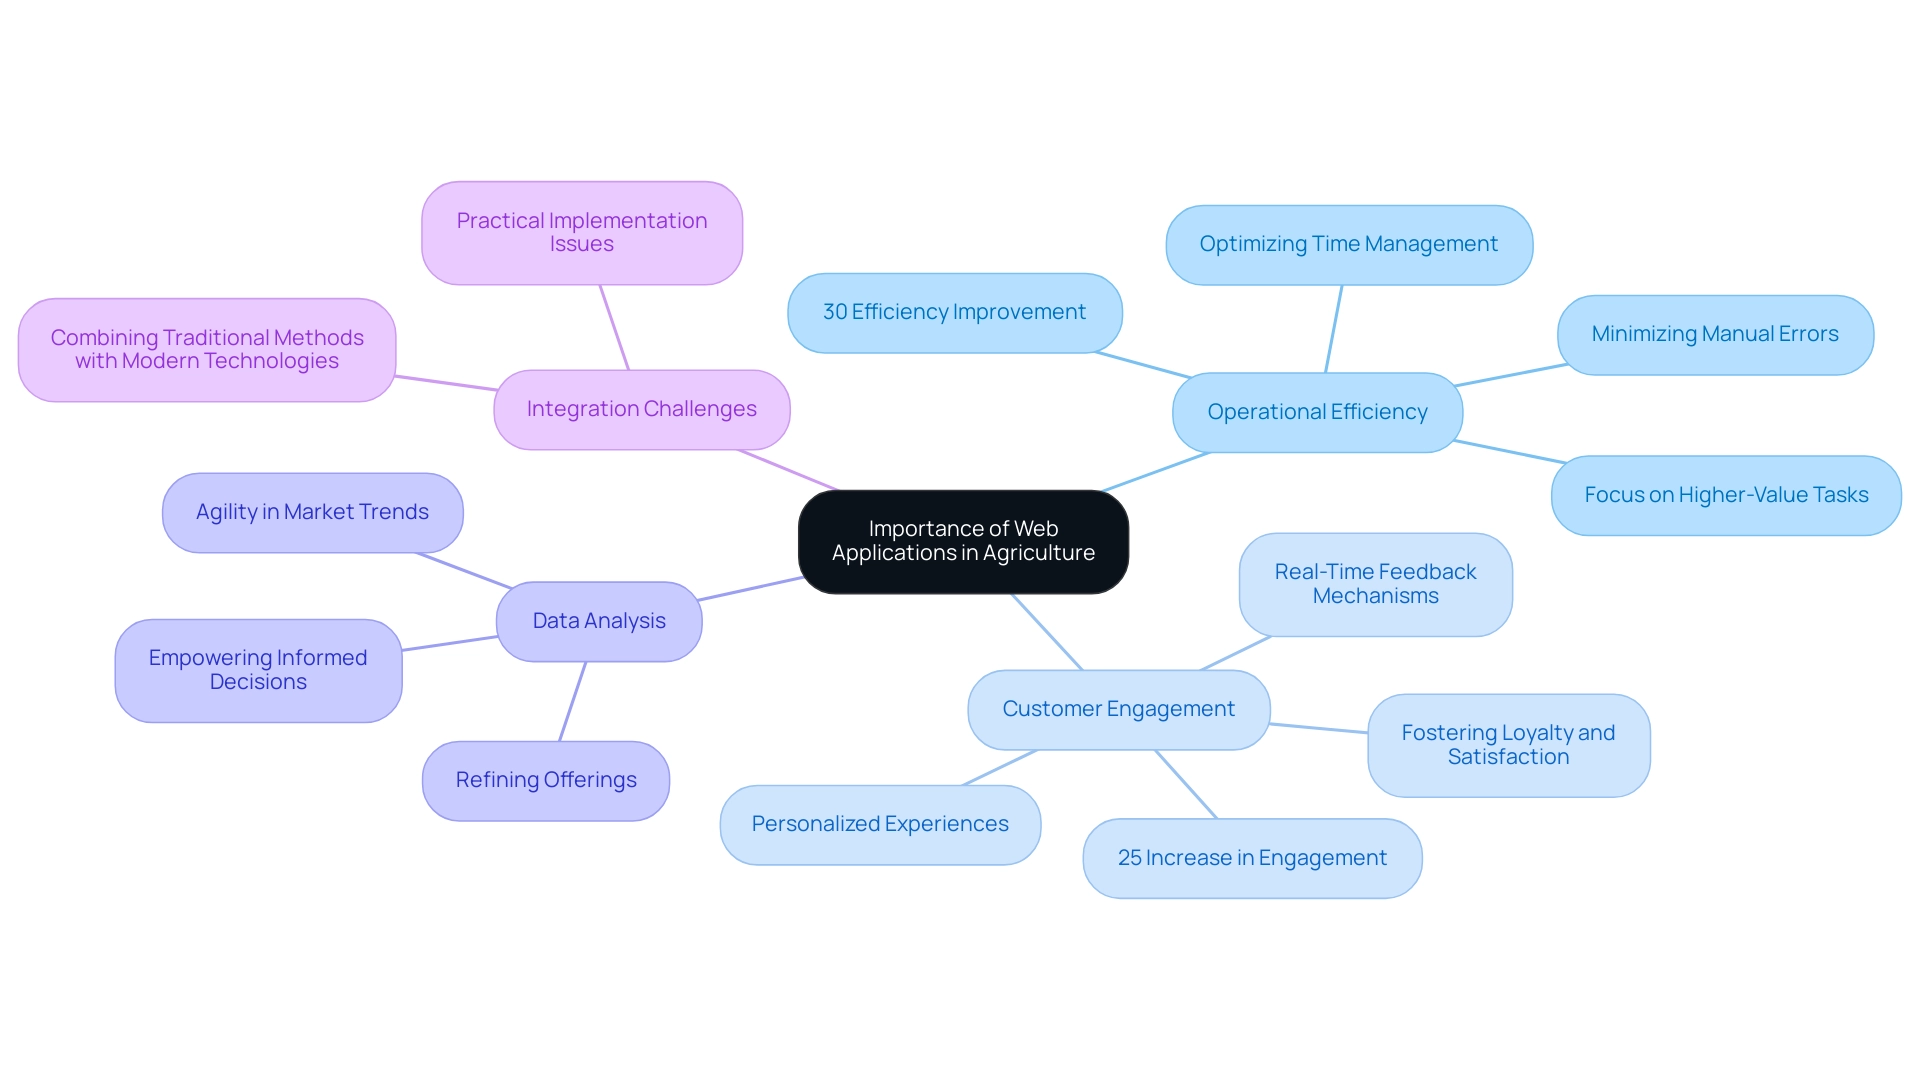The height and width of the screenshot is (1083, 1920).
Task: Select the Personalized Experiences node
Action: pos(858,822)
